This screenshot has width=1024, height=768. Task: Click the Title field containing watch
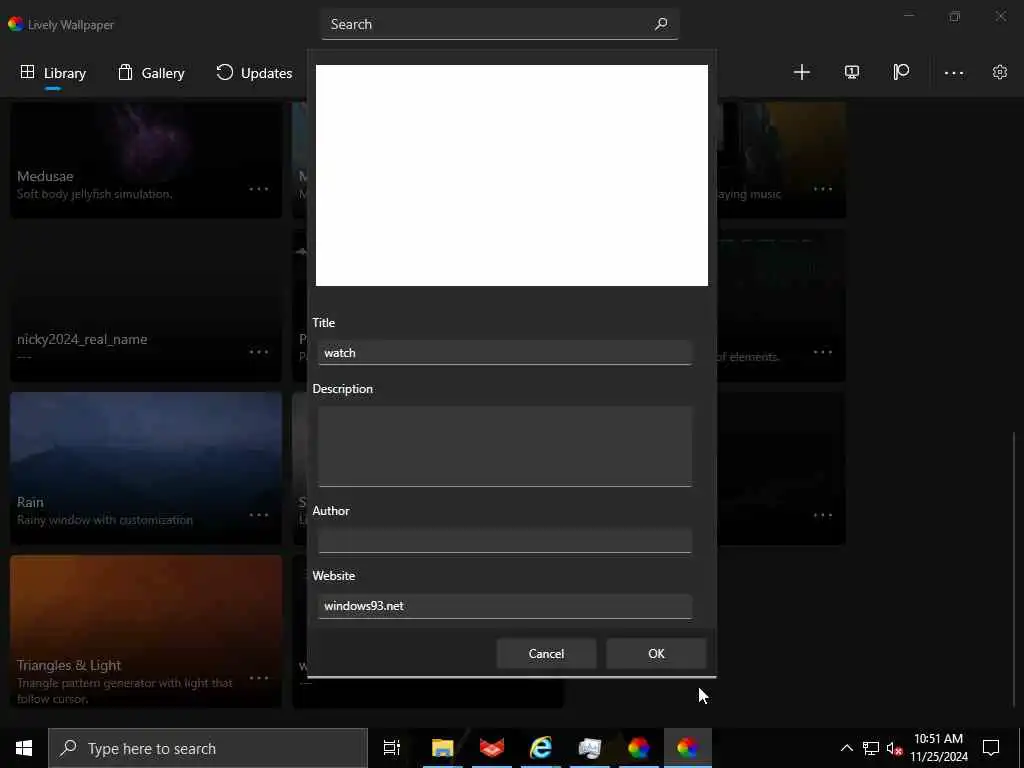505,353
